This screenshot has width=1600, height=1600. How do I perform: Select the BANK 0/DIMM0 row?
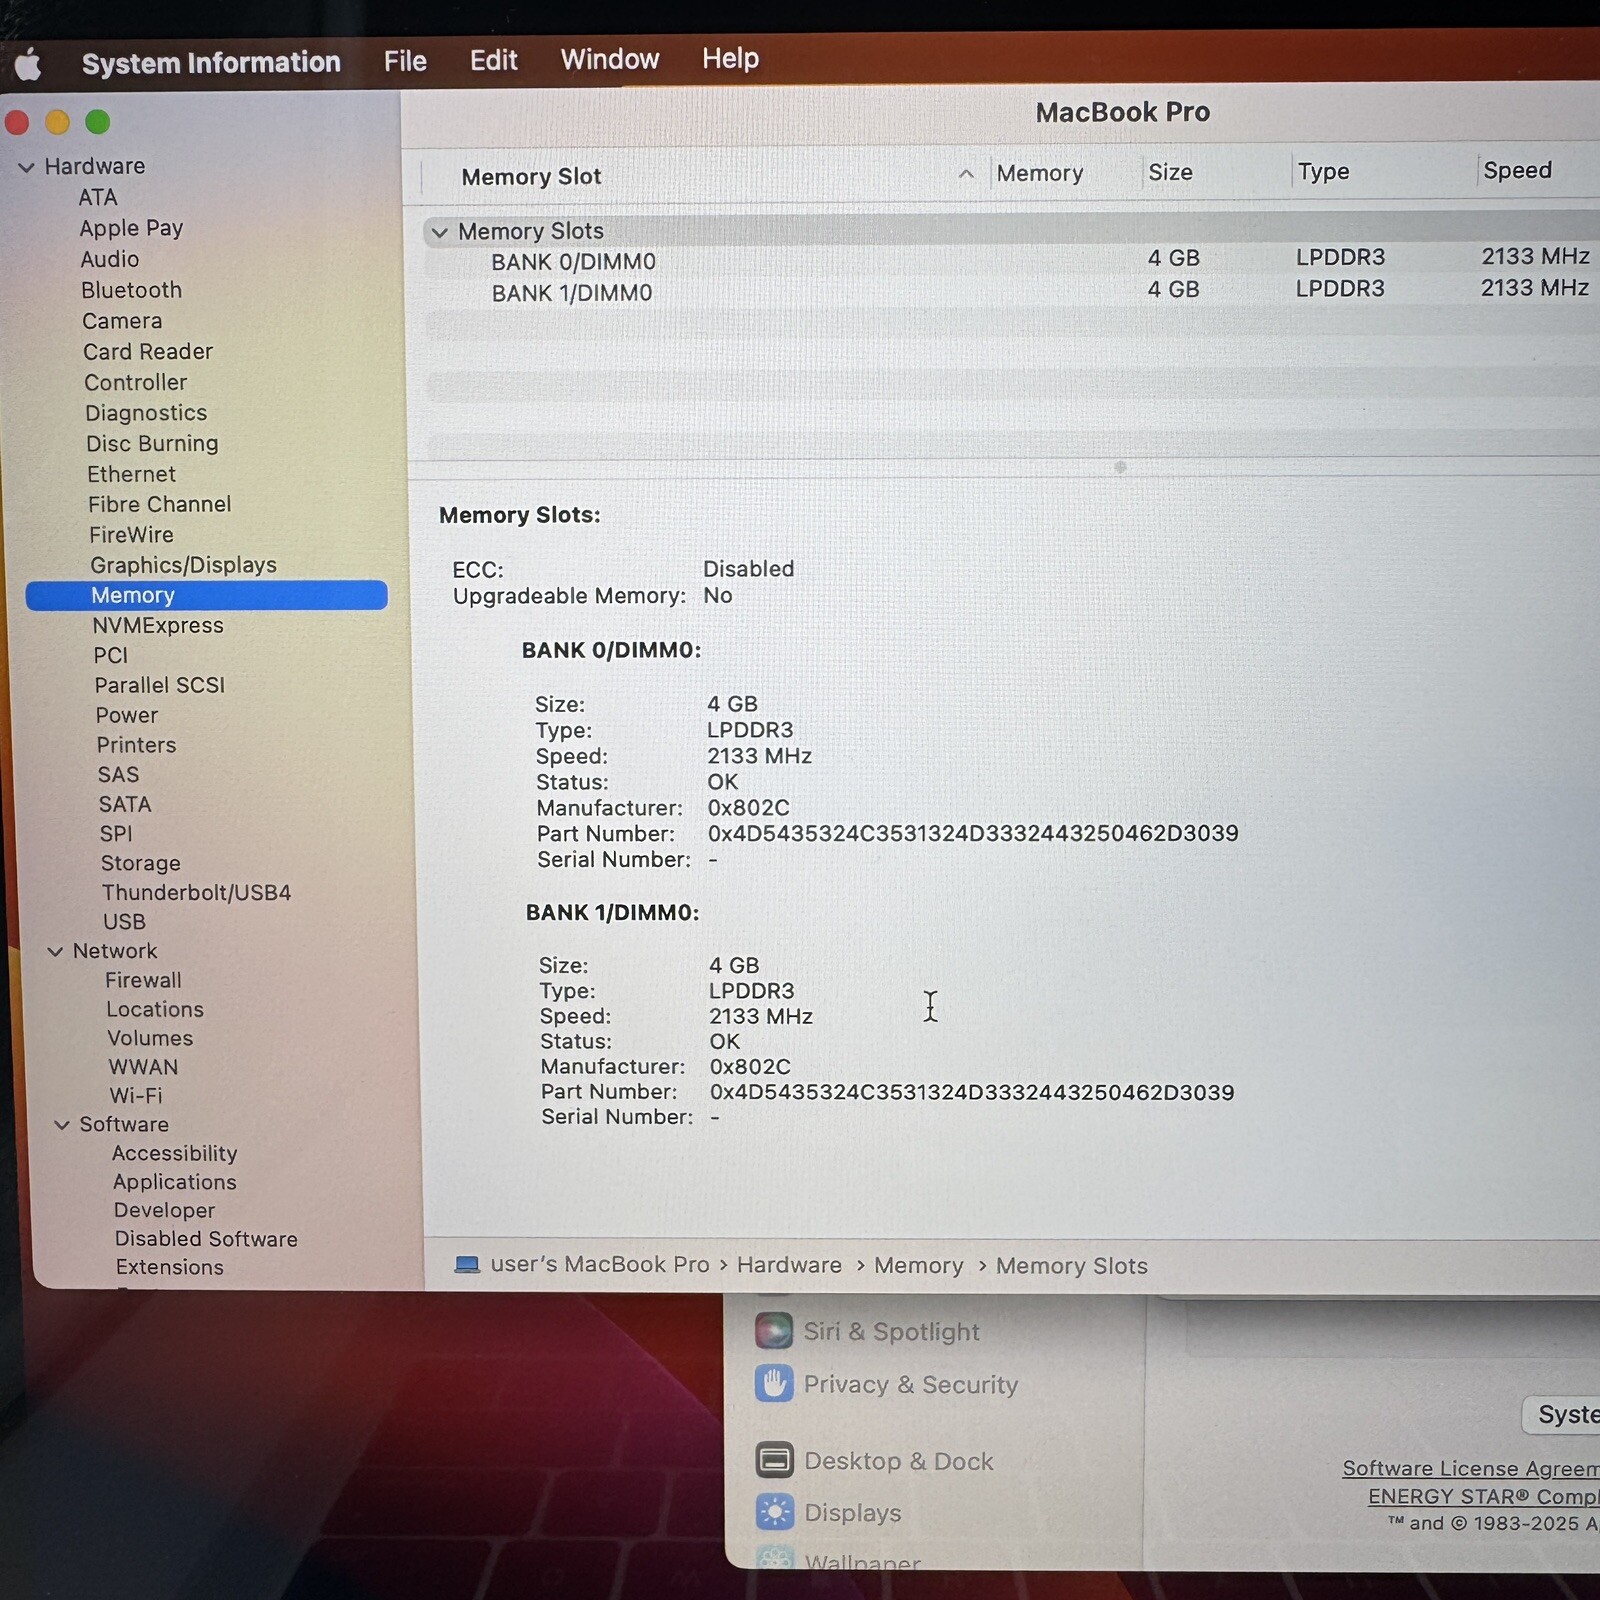(573, 262)
